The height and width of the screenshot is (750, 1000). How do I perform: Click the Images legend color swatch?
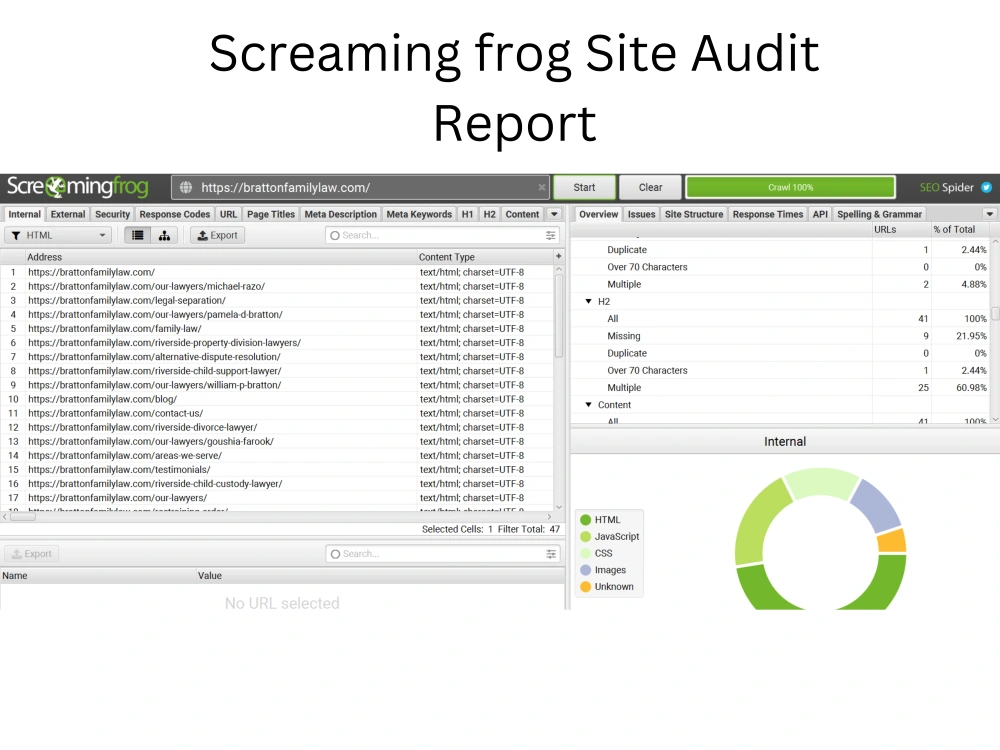click(585, 570)
